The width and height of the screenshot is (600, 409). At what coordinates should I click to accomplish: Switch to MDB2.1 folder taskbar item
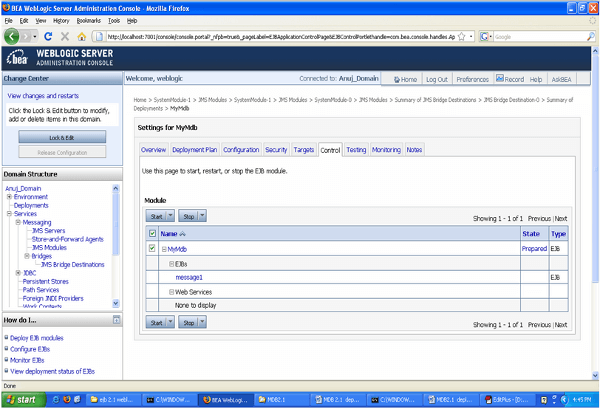[x=281, y=400]
